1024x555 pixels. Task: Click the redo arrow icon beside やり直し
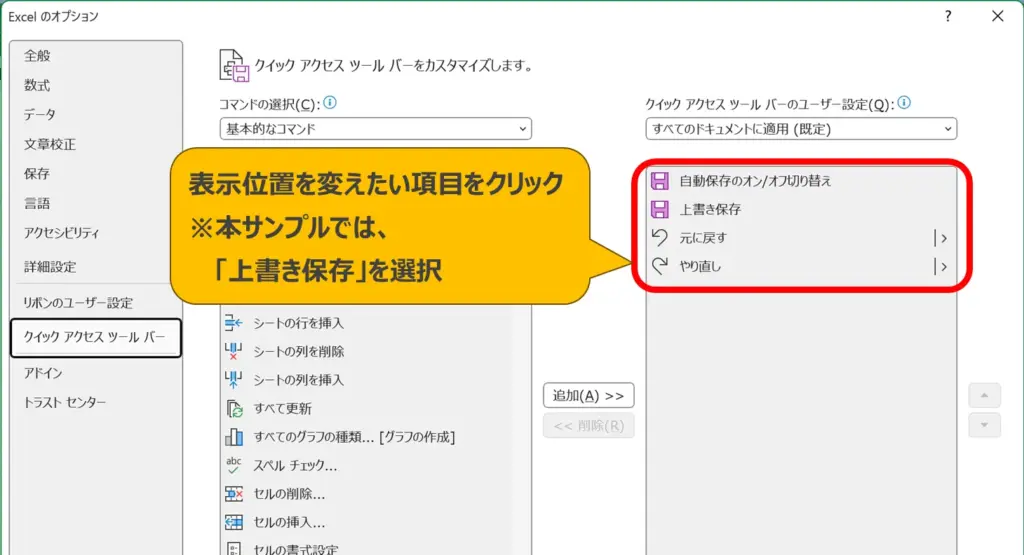pyautogui.click(x=659, y=266)
